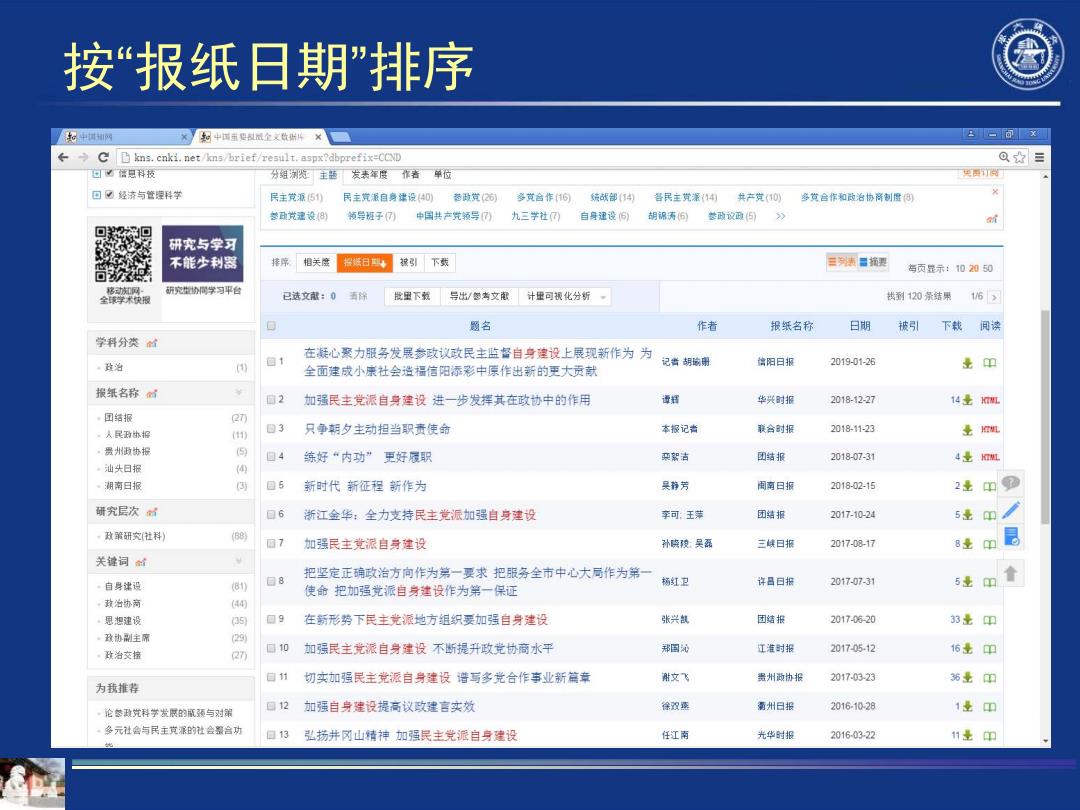
Task: Click the zoom magnifier icon in address bar
Action: click(x=1004, y=157)
